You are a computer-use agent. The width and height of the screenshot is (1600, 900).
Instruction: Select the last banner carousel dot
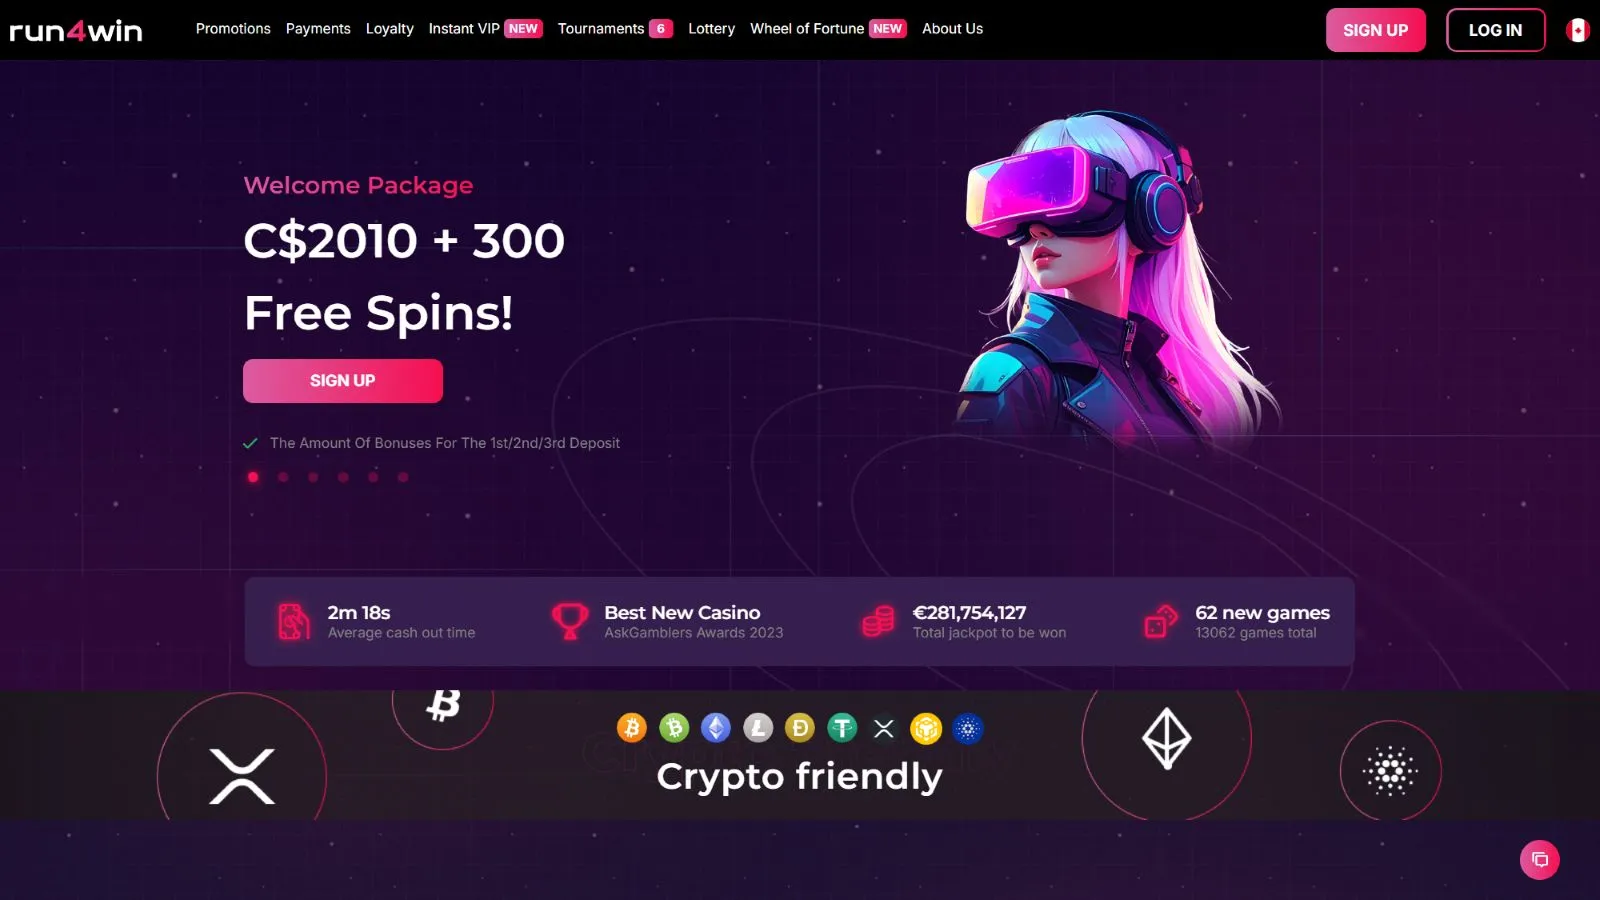pos(403,477)
